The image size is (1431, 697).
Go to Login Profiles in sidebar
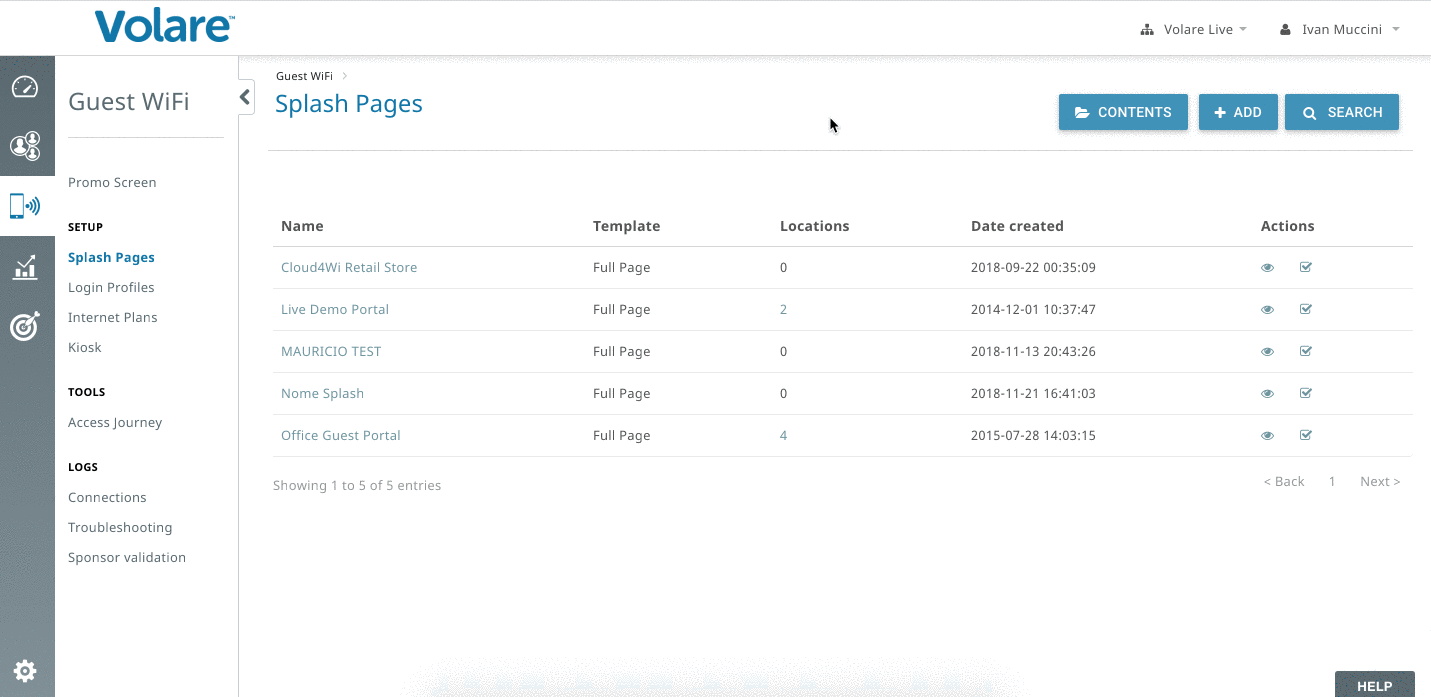111,287
